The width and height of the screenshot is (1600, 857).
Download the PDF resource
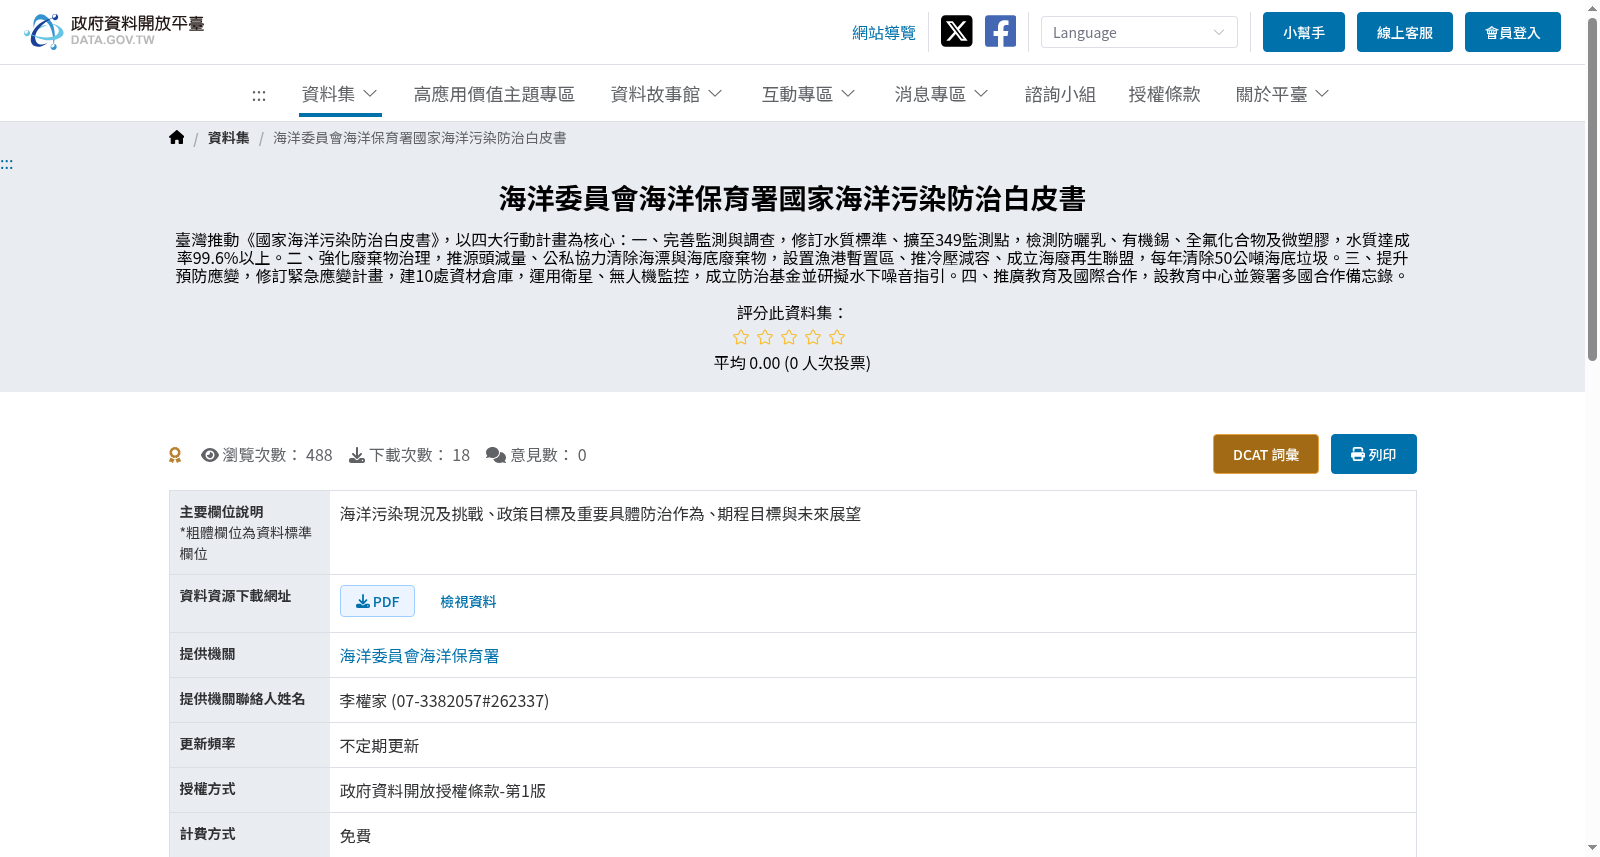tap(377, 601)
